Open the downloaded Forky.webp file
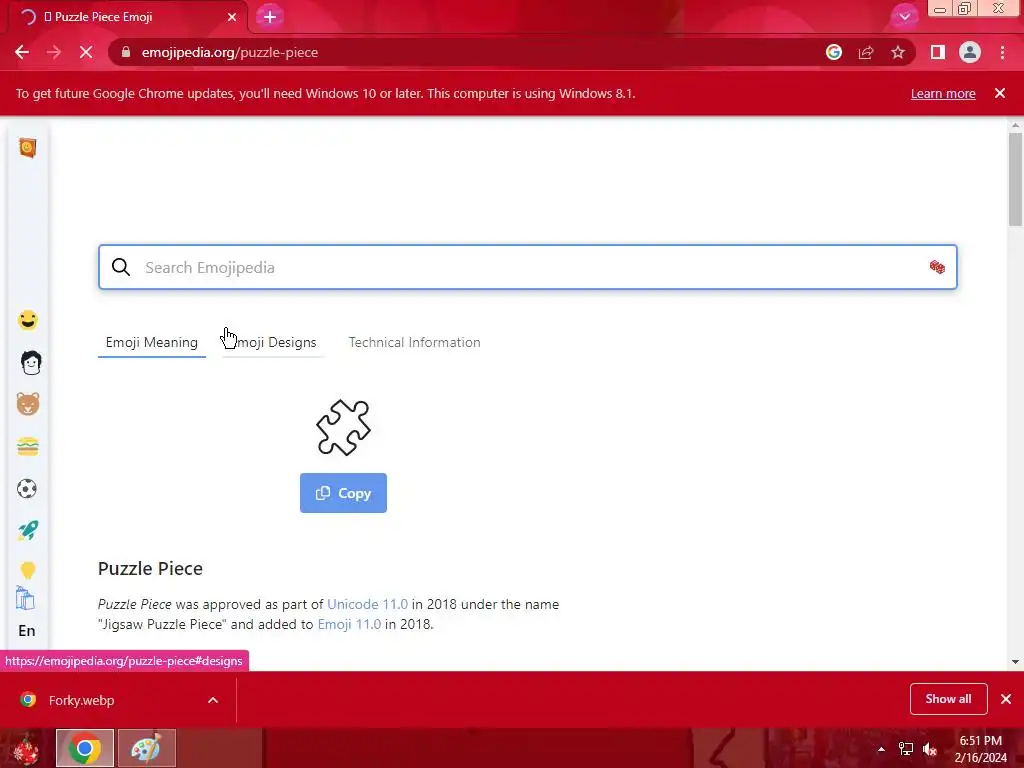The image size is (1024, 768). tap(82, 700)
